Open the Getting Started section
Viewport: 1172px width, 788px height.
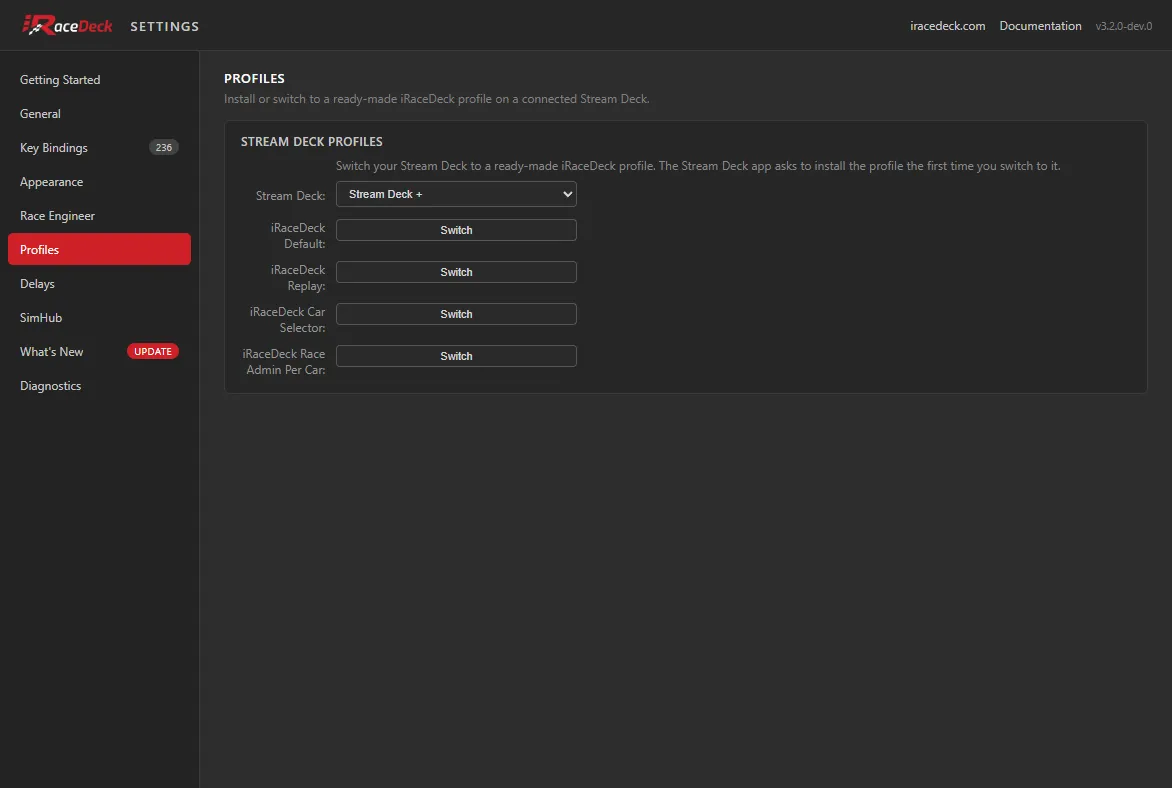click(x=99, y=79)
